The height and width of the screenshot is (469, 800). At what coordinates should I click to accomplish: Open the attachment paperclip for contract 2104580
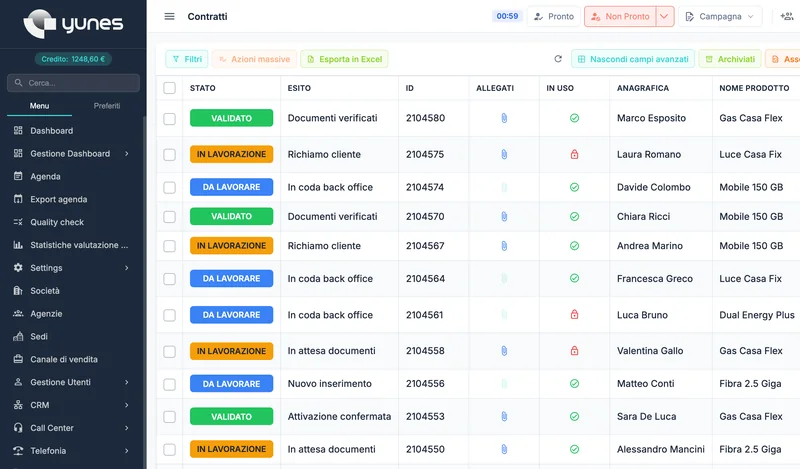[504, 118]
